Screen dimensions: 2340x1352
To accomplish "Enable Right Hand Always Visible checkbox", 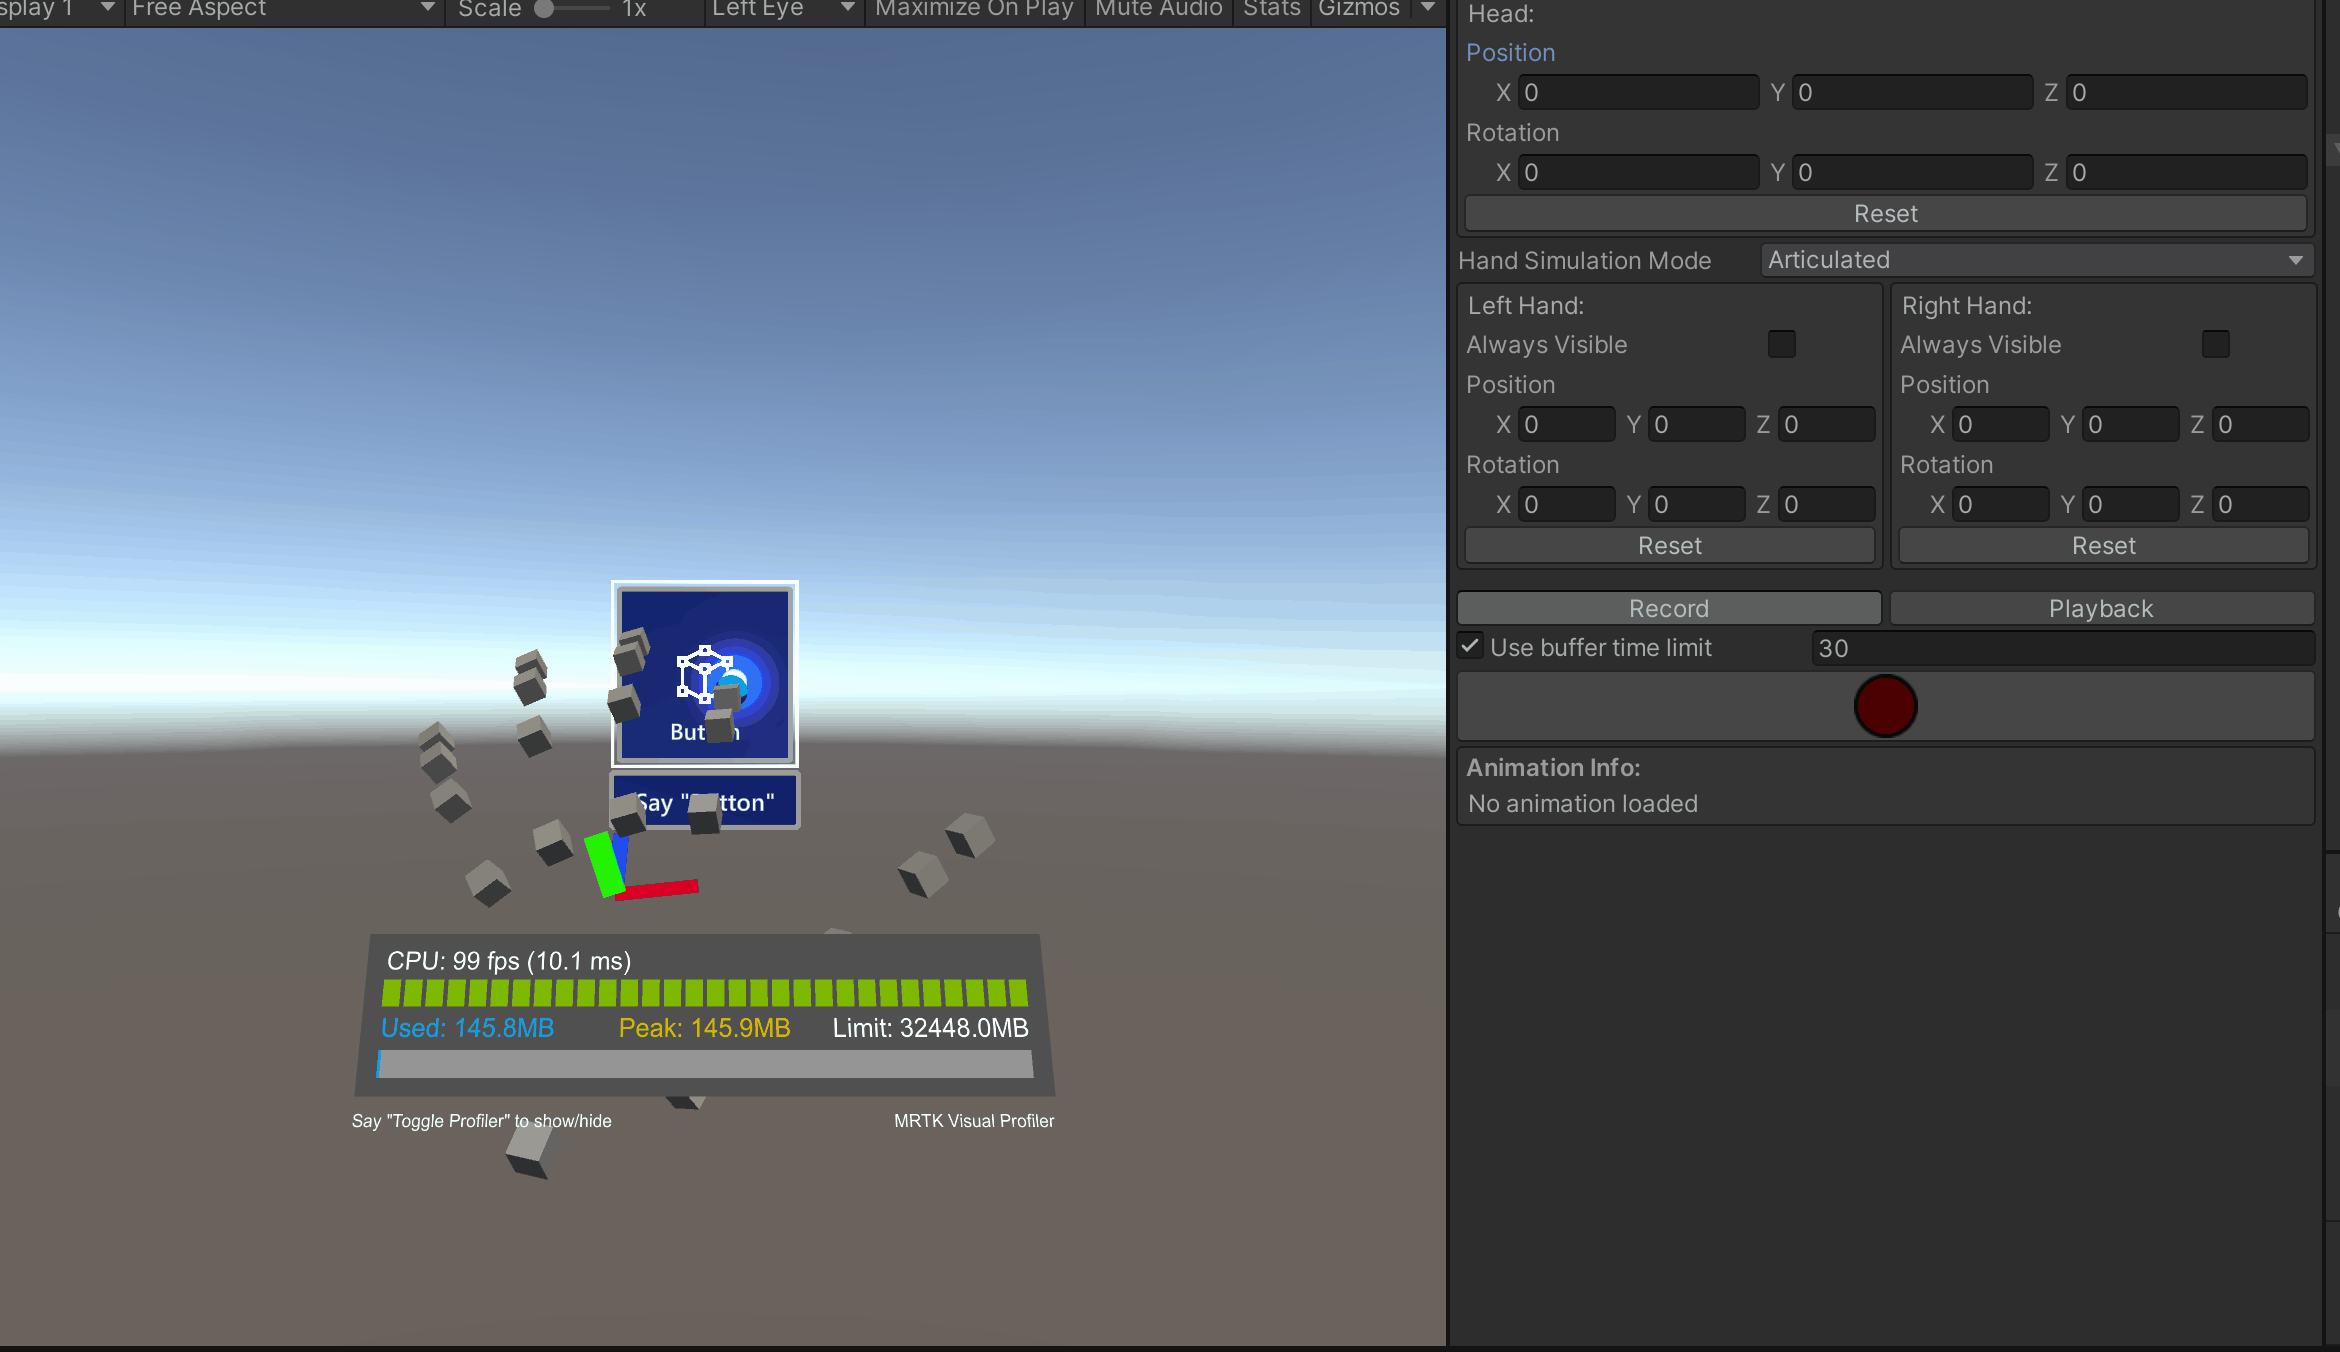I will pos(2215,344).
